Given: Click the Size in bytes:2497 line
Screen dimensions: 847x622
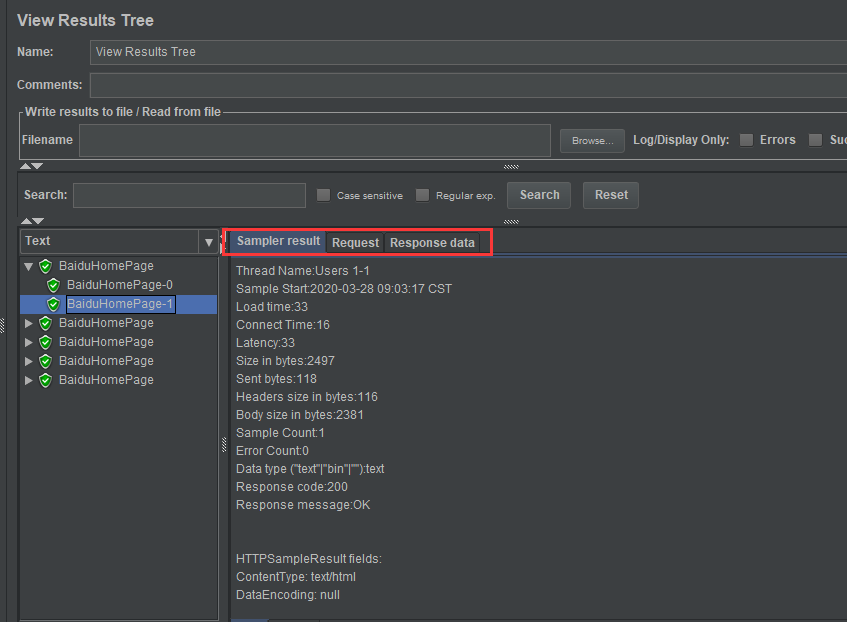Looking at the screenshot, I should [285, 361].
